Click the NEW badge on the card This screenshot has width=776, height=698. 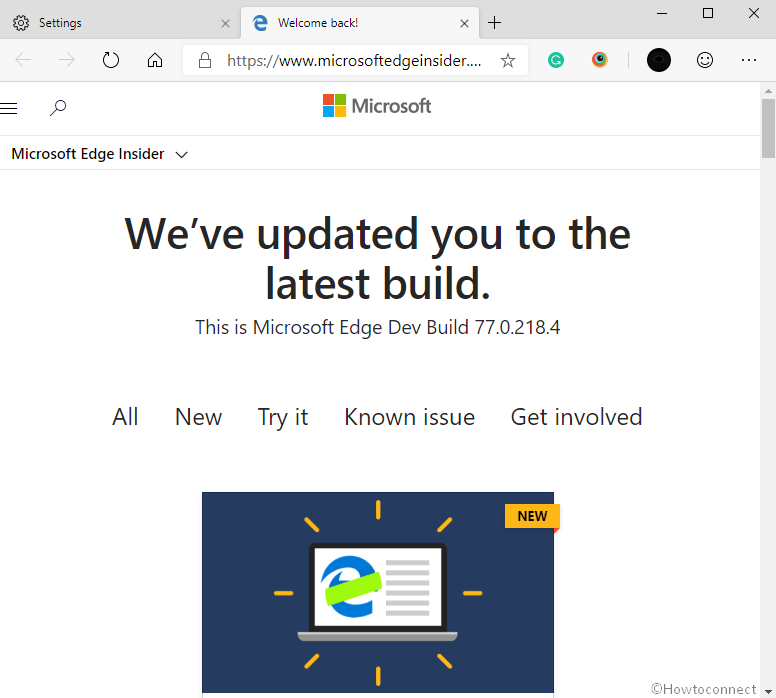pos(533,516)
